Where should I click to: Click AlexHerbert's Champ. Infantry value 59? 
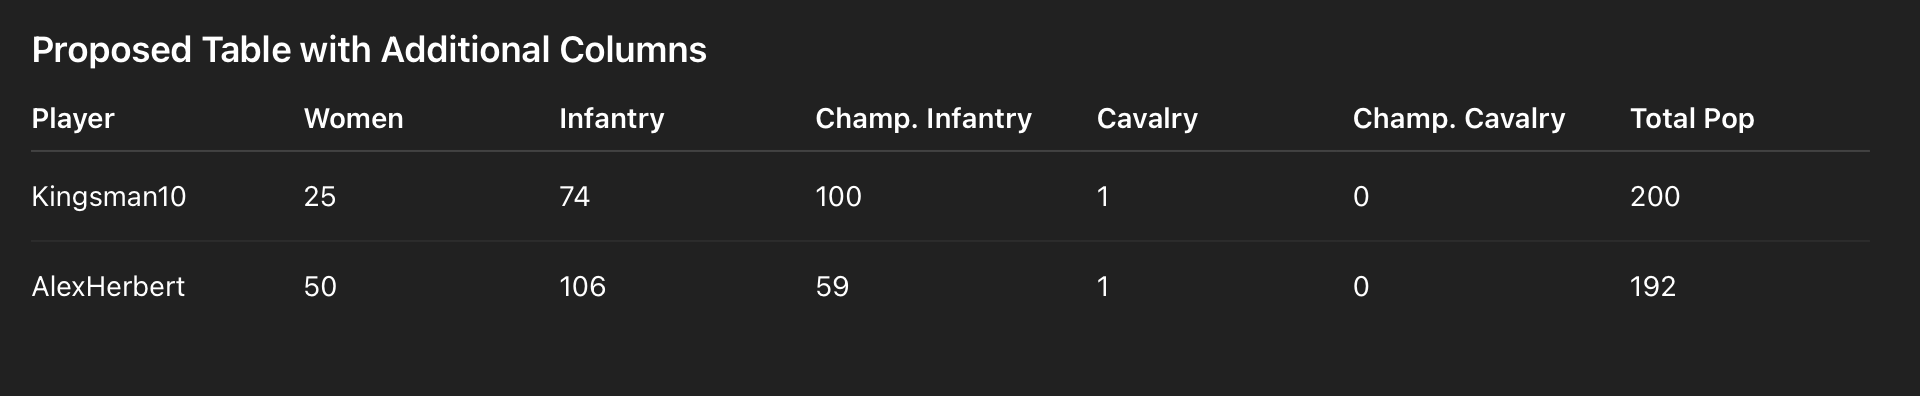tap(832, 287)
